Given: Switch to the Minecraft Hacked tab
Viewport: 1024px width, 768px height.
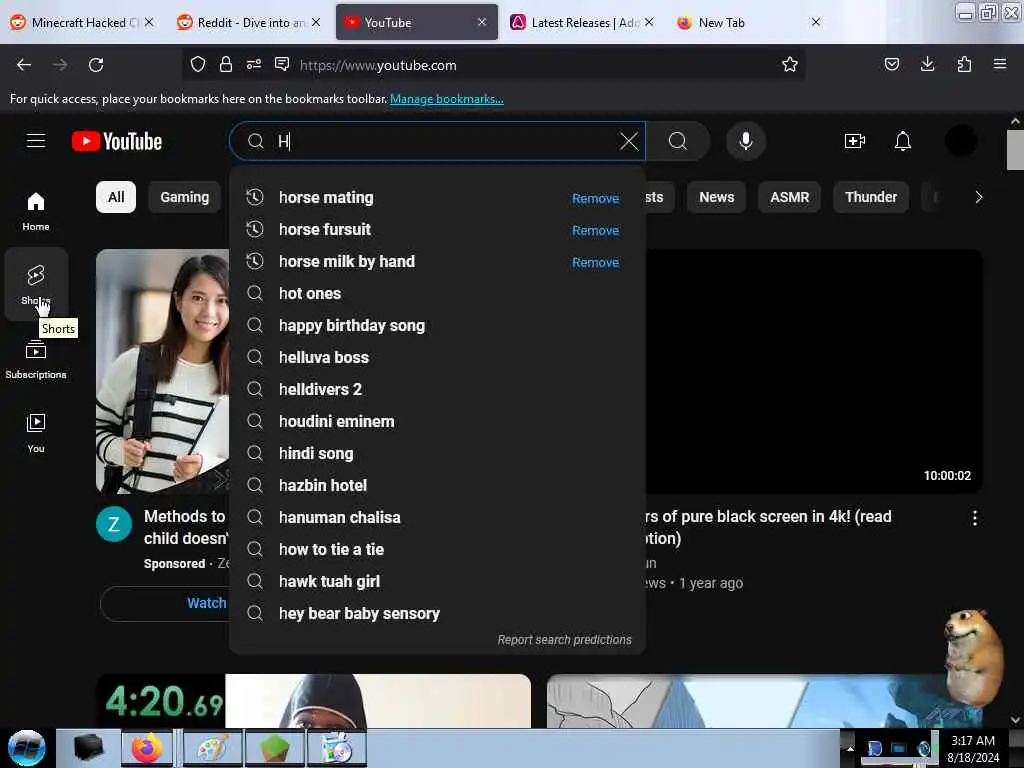Looking at the screenshot, I should click(81, 22).
